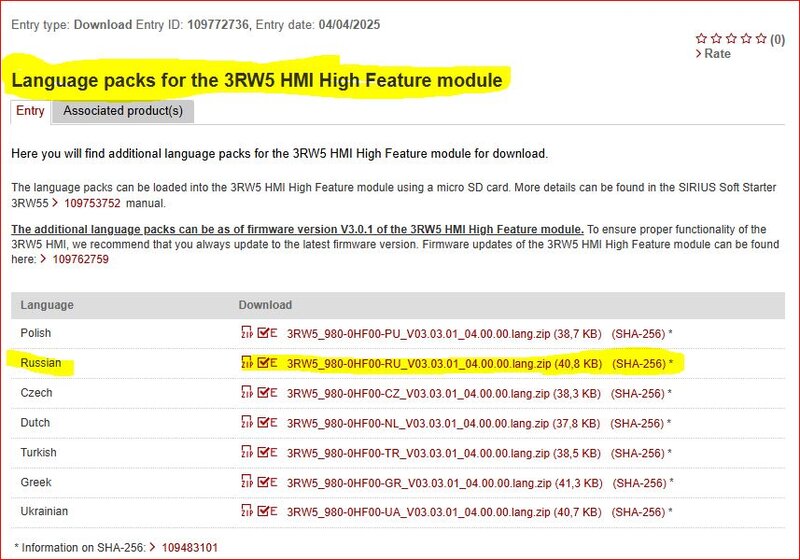Image resolution: width=800 pixels, height=560 pixels.
Task: Click the Russian language cell
Action: tap(41, 363)
